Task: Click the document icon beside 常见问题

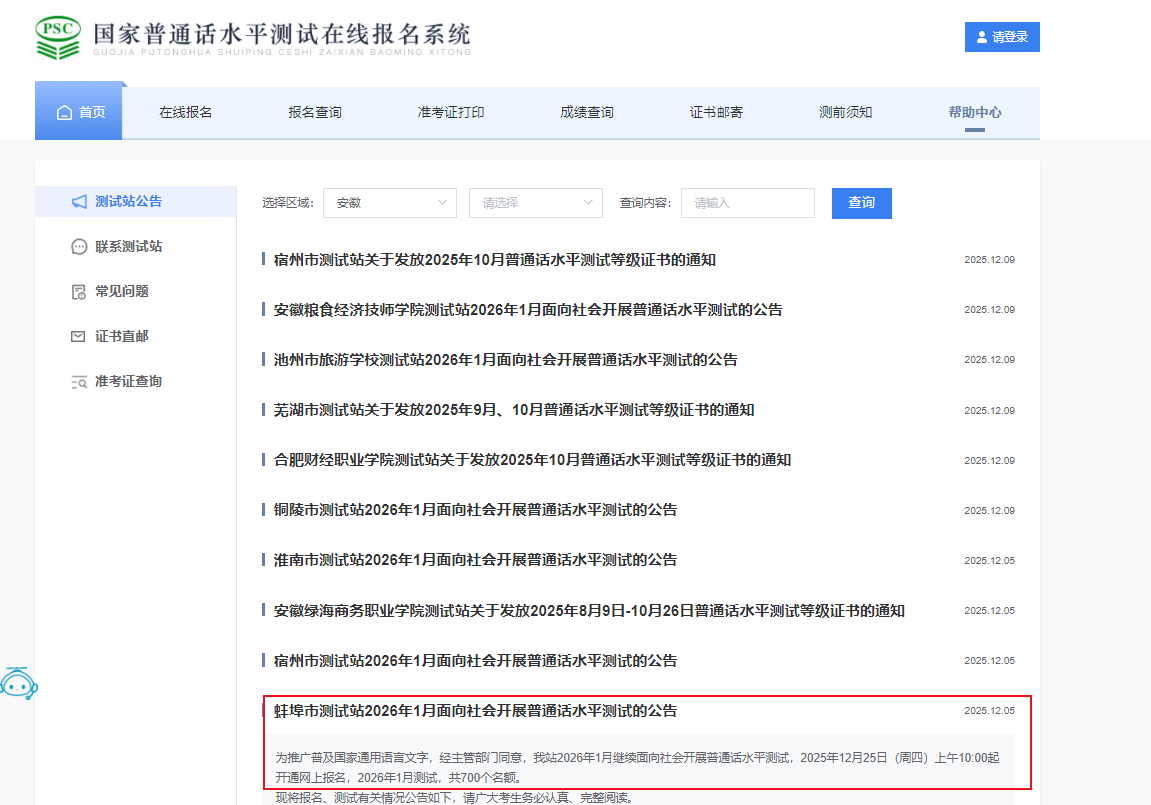Action: click(x=79, y=292)
